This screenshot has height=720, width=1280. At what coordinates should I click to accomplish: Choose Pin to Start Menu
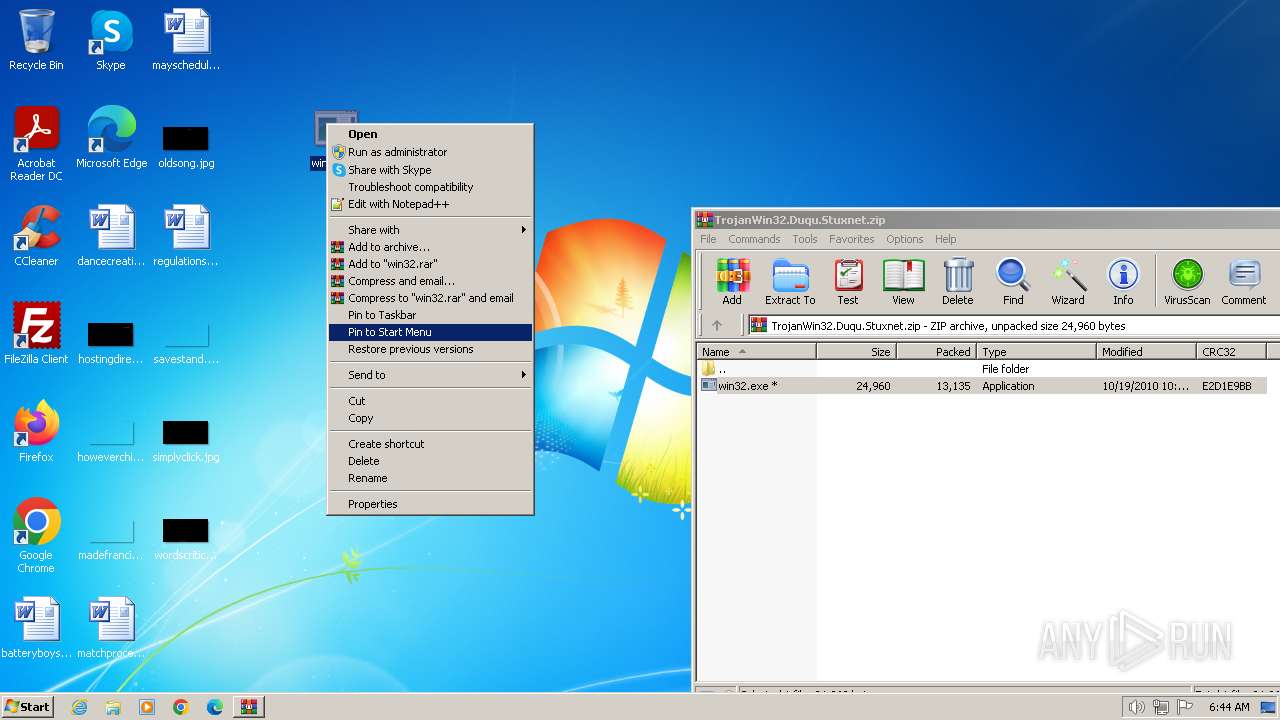tap(431, 332)
